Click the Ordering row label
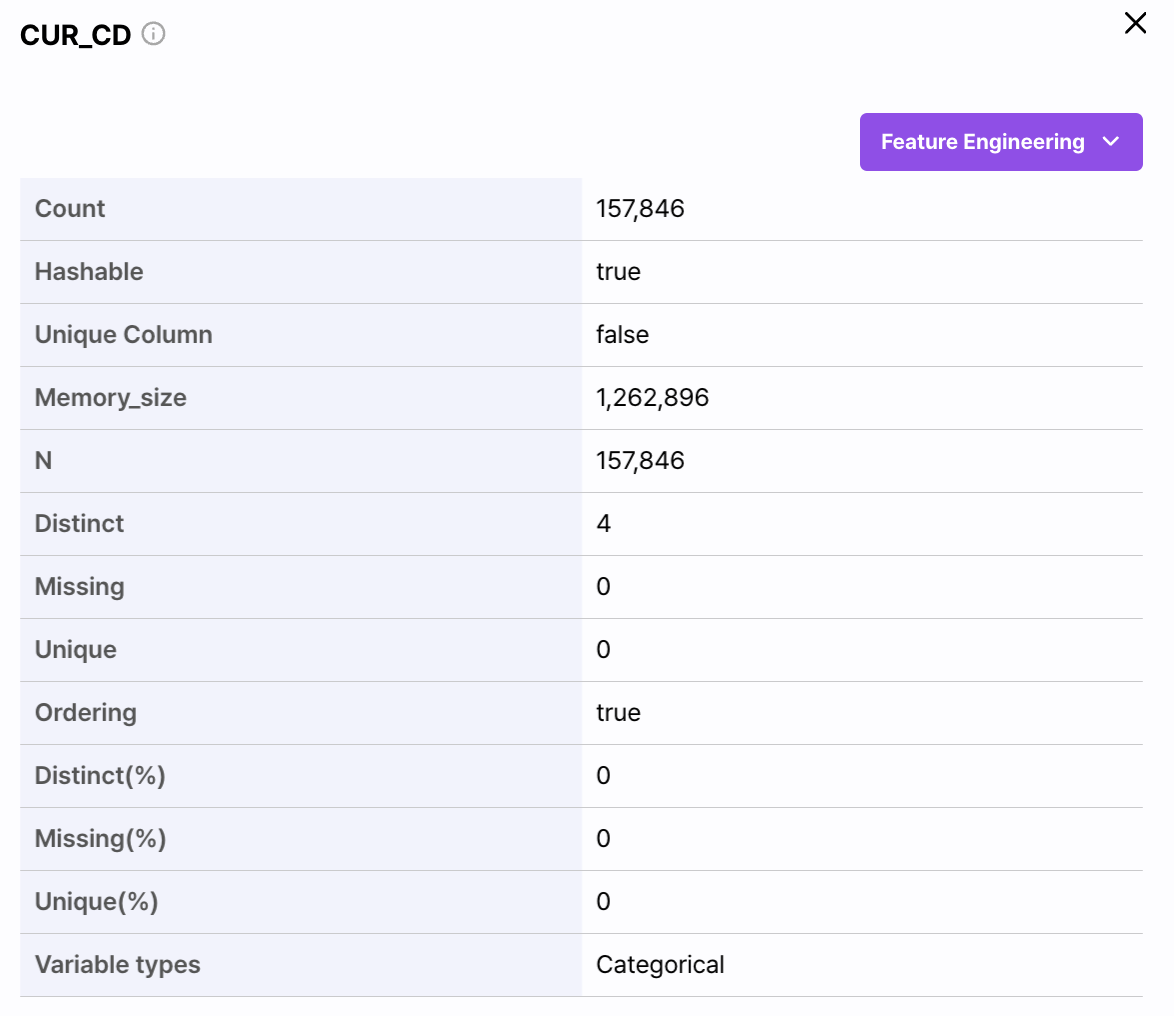This screenshot has width=1174, height=1016. coord(86,713)
